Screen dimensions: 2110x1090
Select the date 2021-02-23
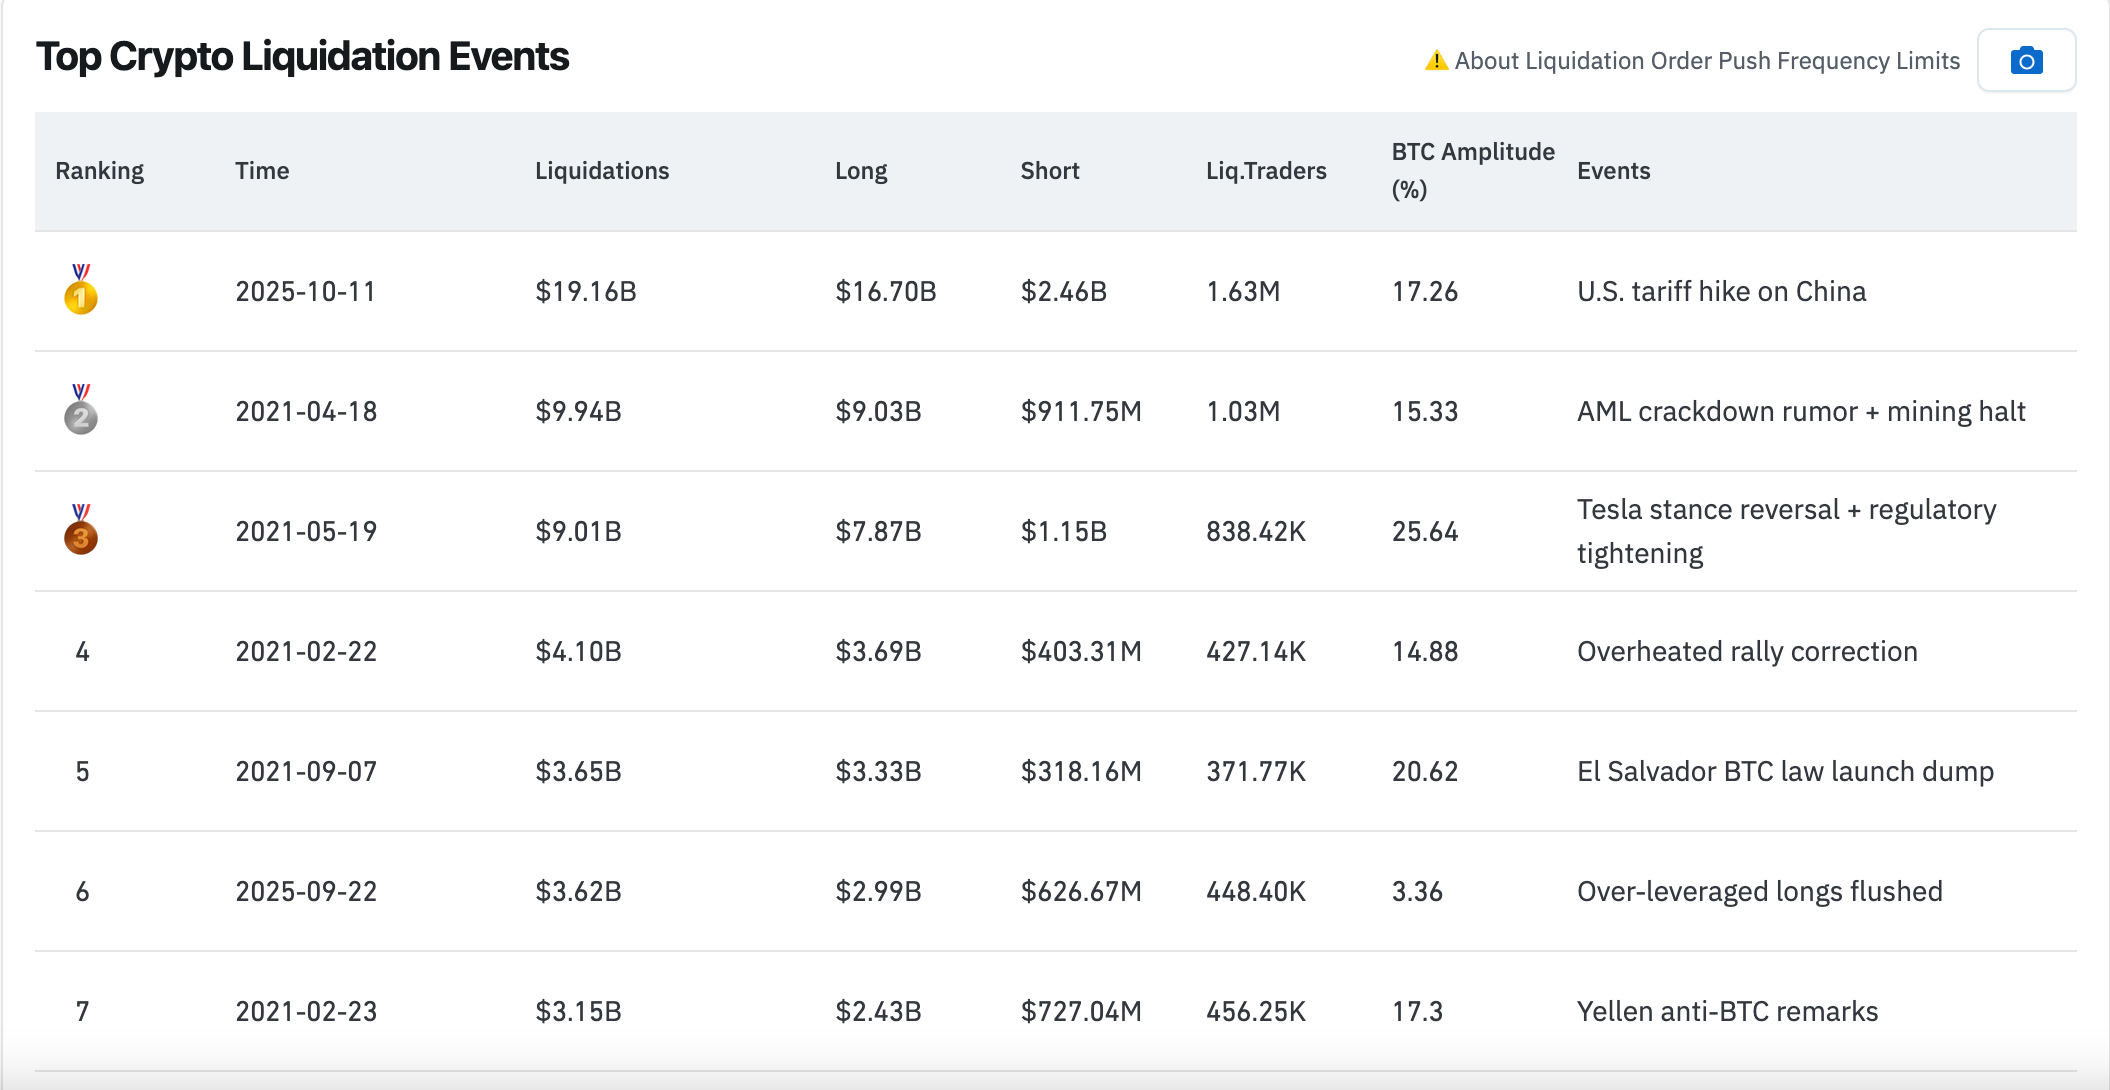[x=306, y=1011]
